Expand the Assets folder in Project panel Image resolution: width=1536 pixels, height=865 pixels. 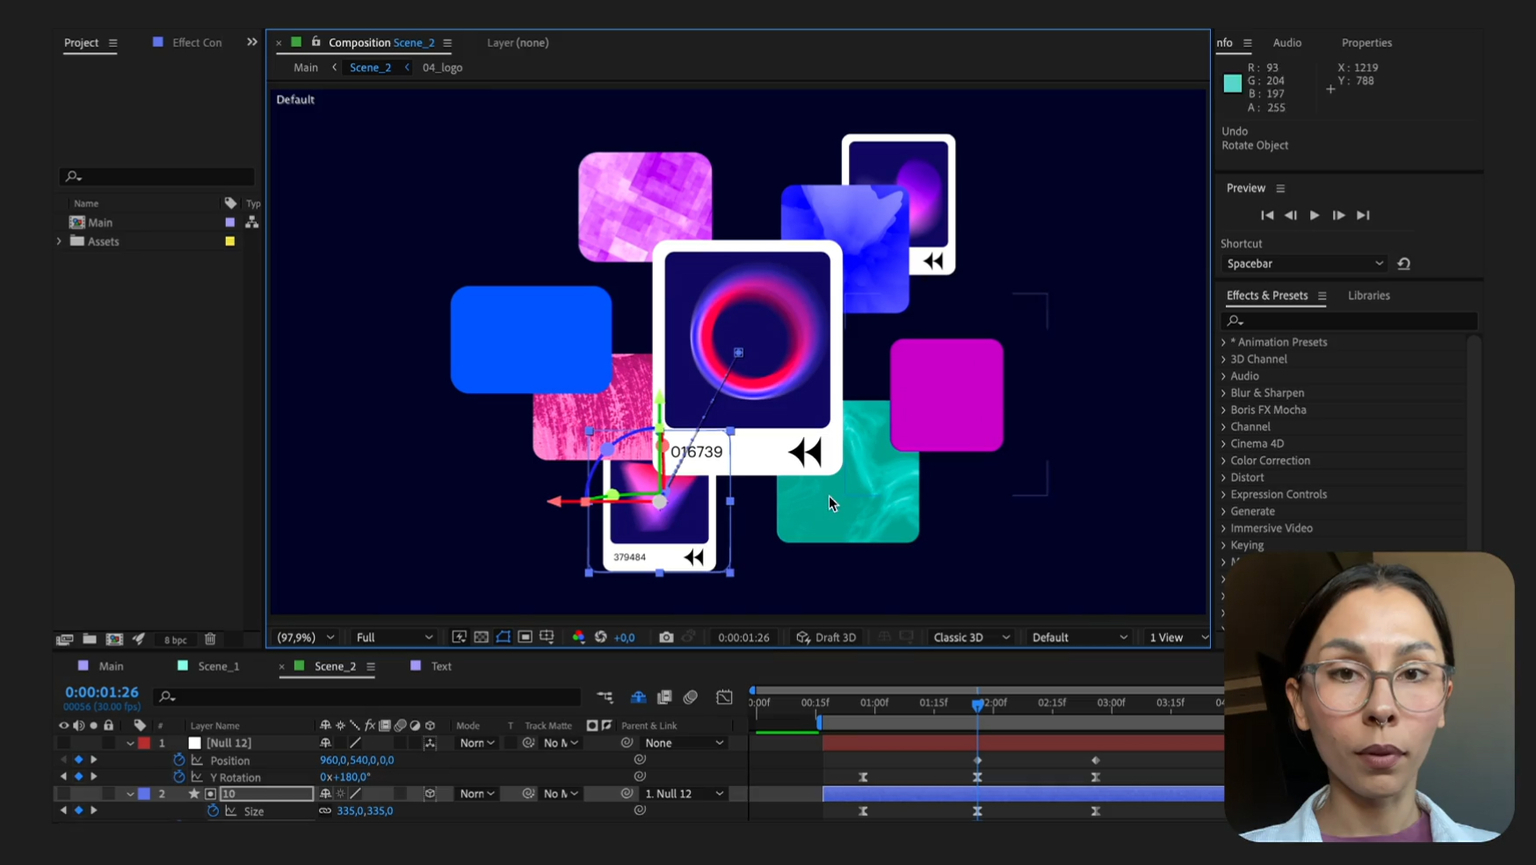click(59, 242)
